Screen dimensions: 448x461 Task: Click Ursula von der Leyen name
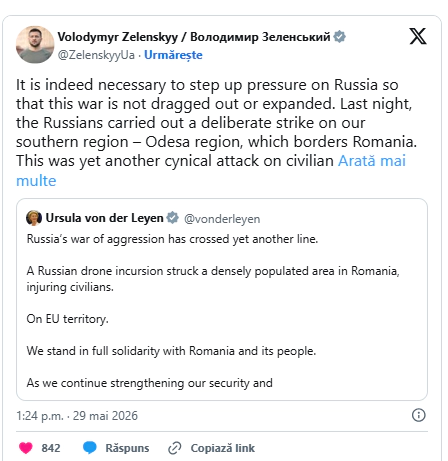pyautogui.click(x=104, y=218)
